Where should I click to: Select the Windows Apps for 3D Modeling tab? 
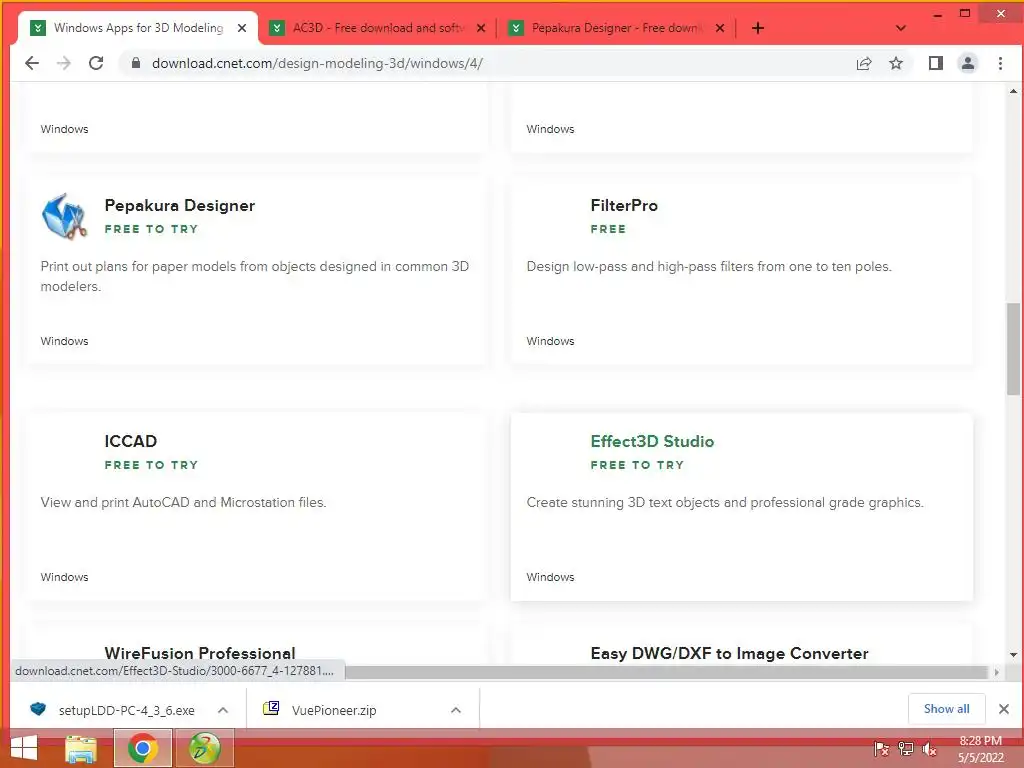(x=138, y=28)
